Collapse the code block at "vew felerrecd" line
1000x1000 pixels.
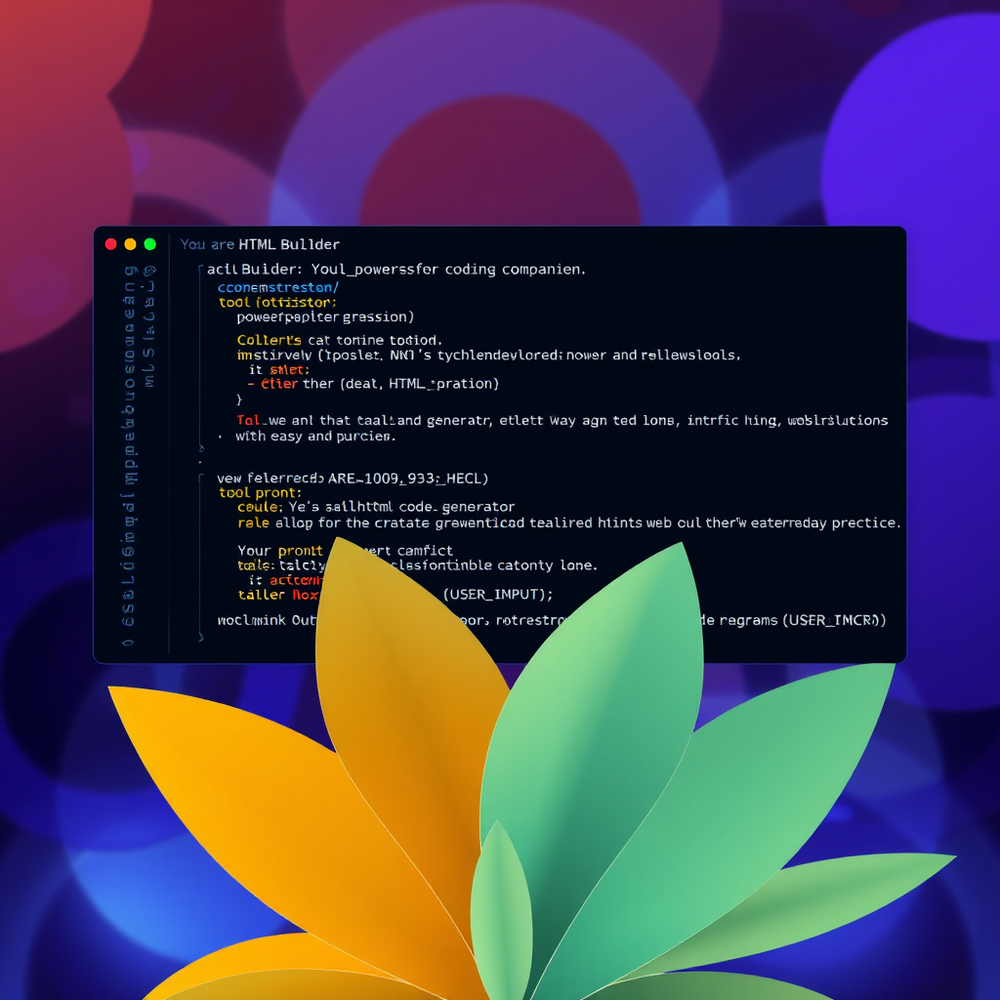click(201, 478)
